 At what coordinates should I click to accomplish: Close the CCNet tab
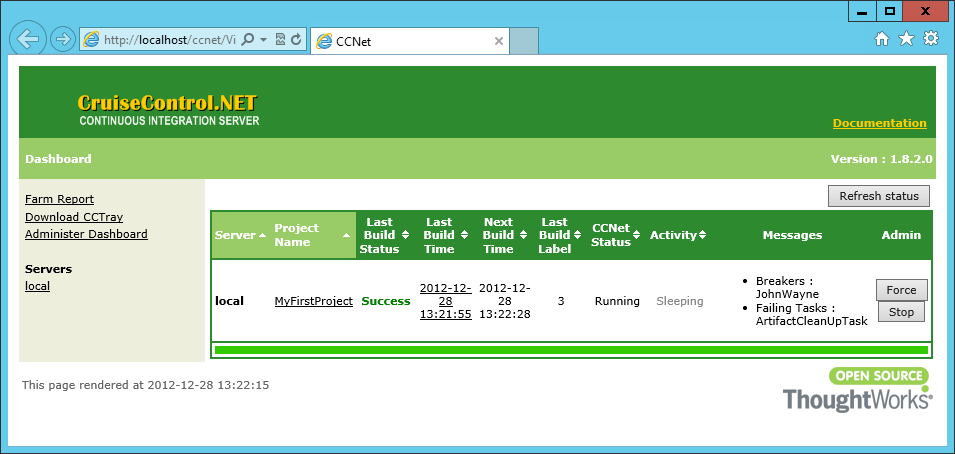pos(499,41)
